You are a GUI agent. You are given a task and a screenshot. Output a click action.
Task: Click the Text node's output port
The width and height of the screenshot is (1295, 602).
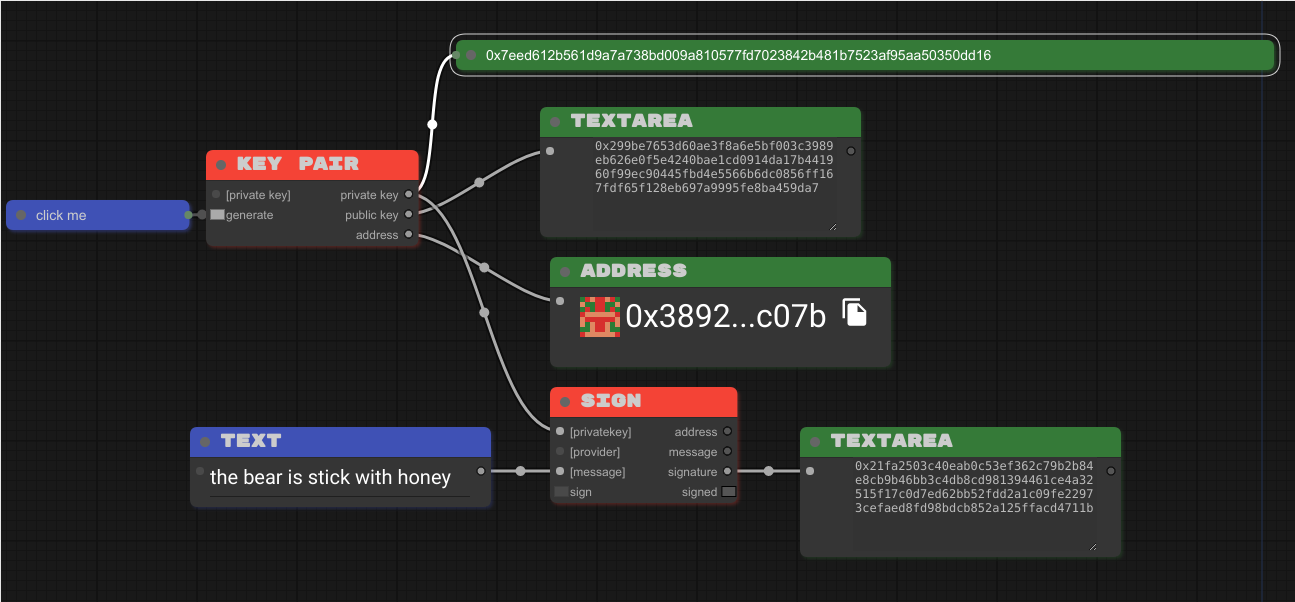[x=481, y=470]
